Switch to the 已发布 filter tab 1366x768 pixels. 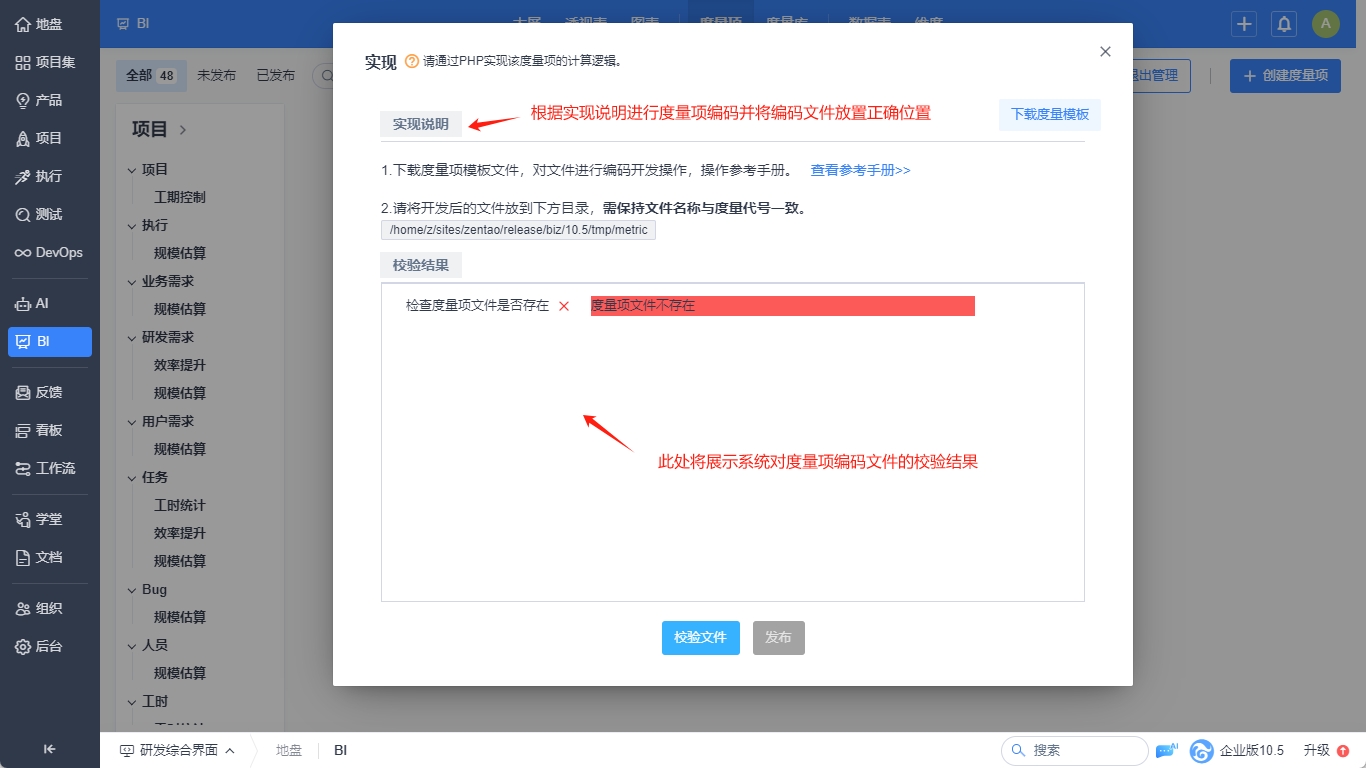[276, 76]
